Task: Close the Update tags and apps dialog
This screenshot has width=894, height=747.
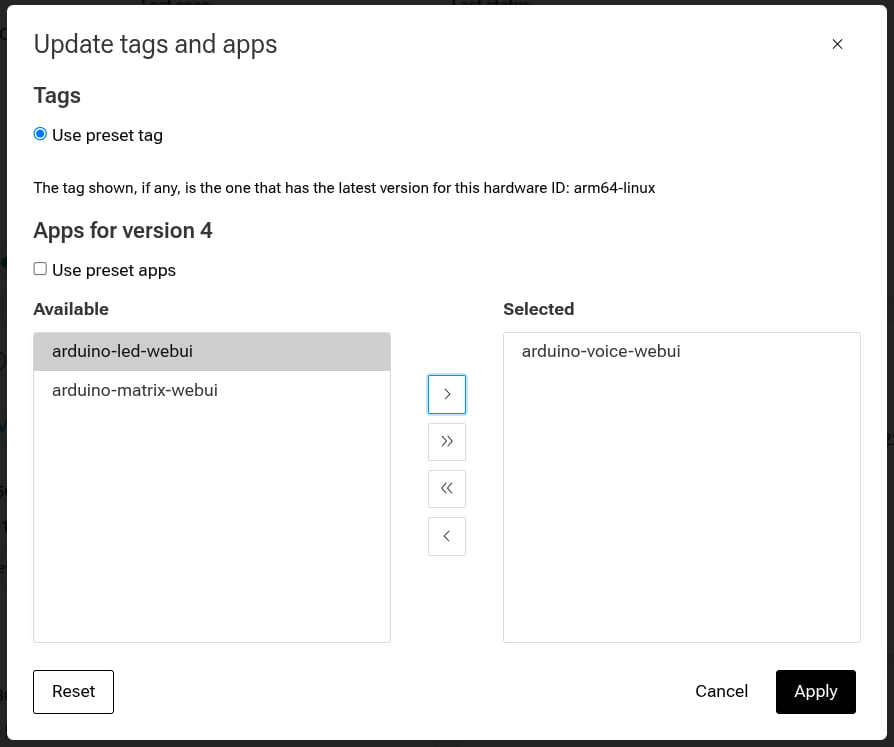Action: [x=837, y=44]
